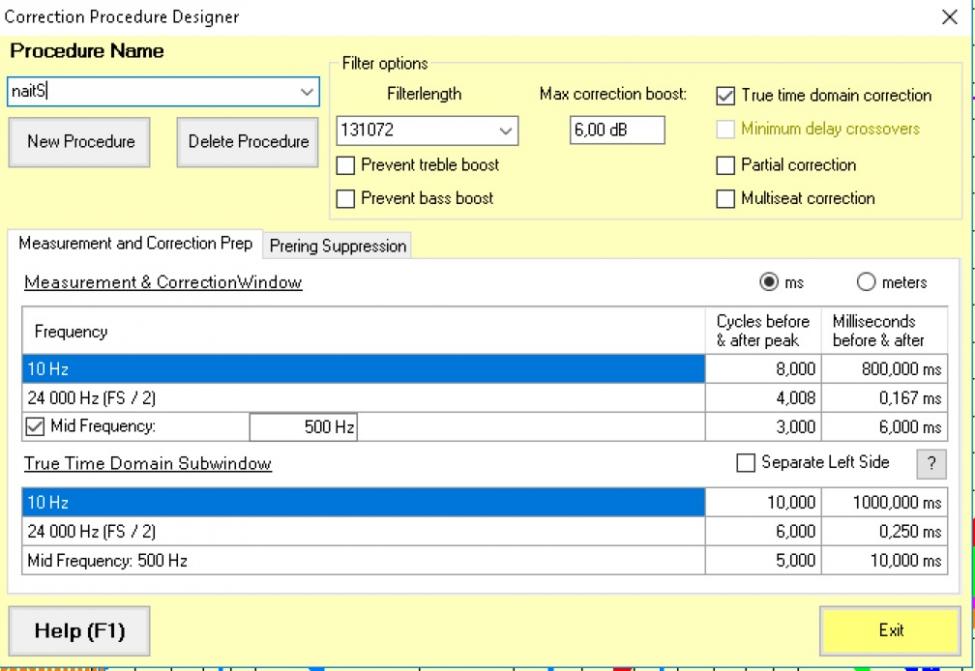Viewport: 975px width, 671px height.
Task: Tick Separate Left Side checkbox
Action: point(745,462)
